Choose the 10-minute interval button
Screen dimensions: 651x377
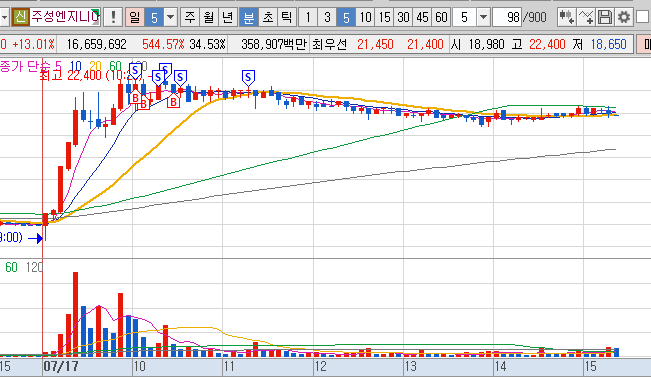click(x=365, y=17)
